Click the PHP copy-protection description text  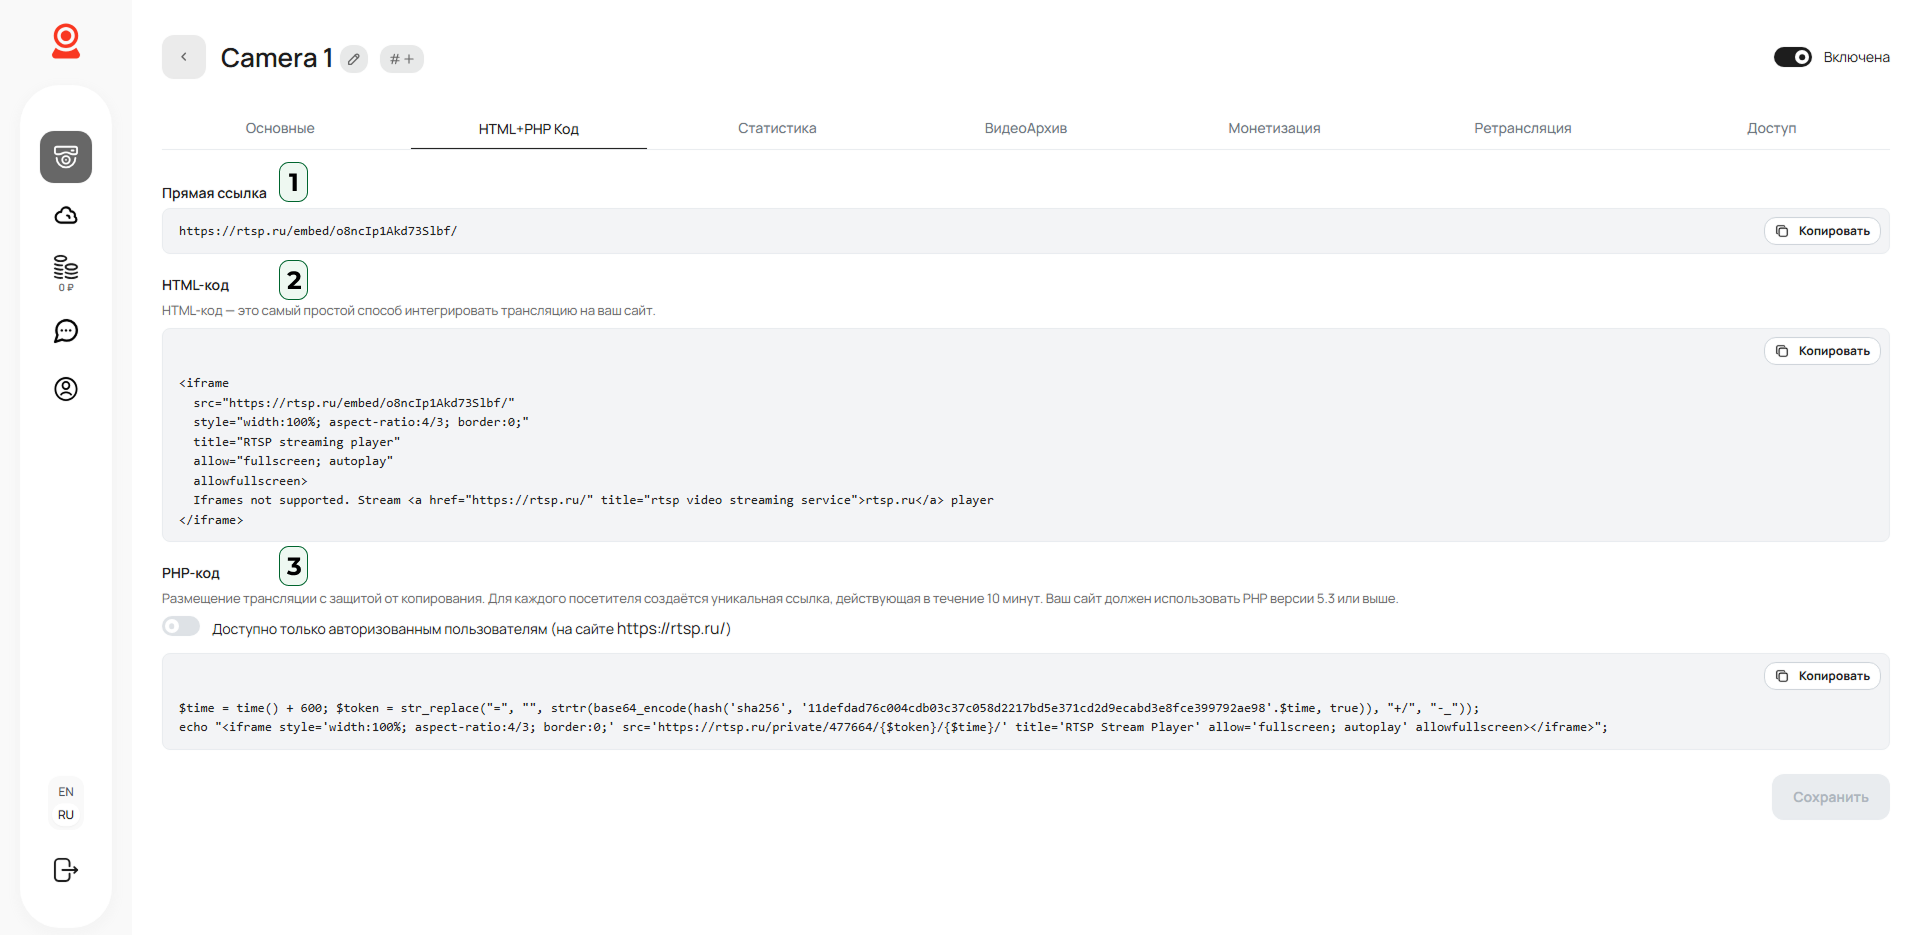(x=780, y=599)
